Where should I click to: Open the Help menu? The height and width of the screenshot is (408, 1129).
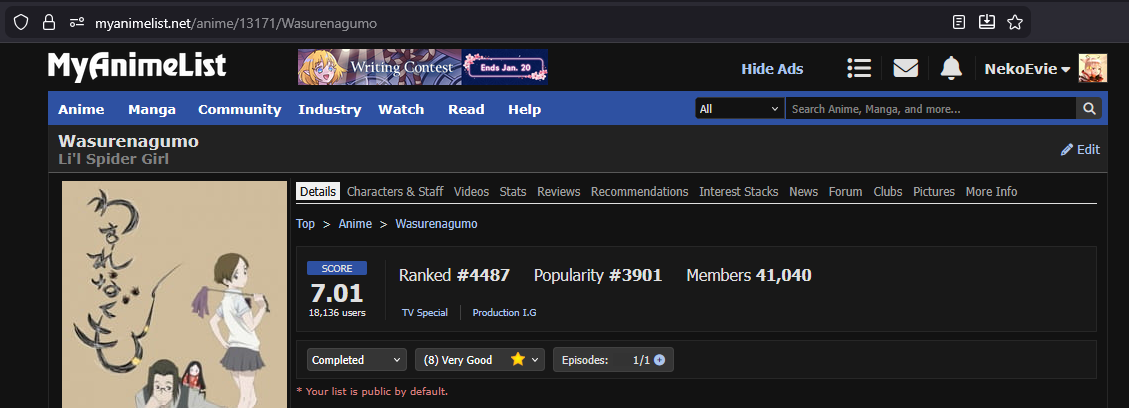click(x=524, y=109)
